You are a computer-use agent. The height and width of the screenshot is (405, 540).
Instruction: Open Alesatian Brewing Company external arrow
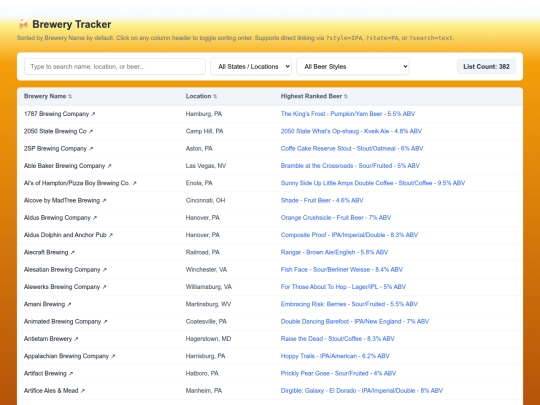tap(105, 270)
